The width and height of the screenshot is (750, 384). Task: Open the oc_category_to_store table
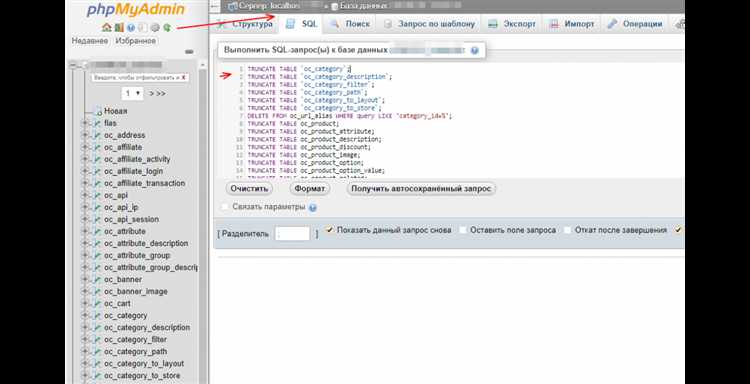[x=142, y=376]
